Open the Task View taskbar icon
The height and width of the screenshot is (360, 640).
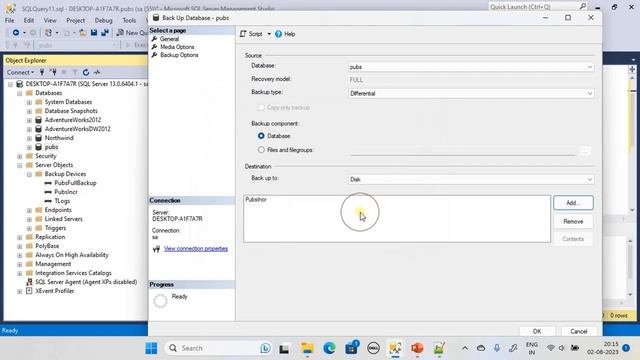click(284, 349)
